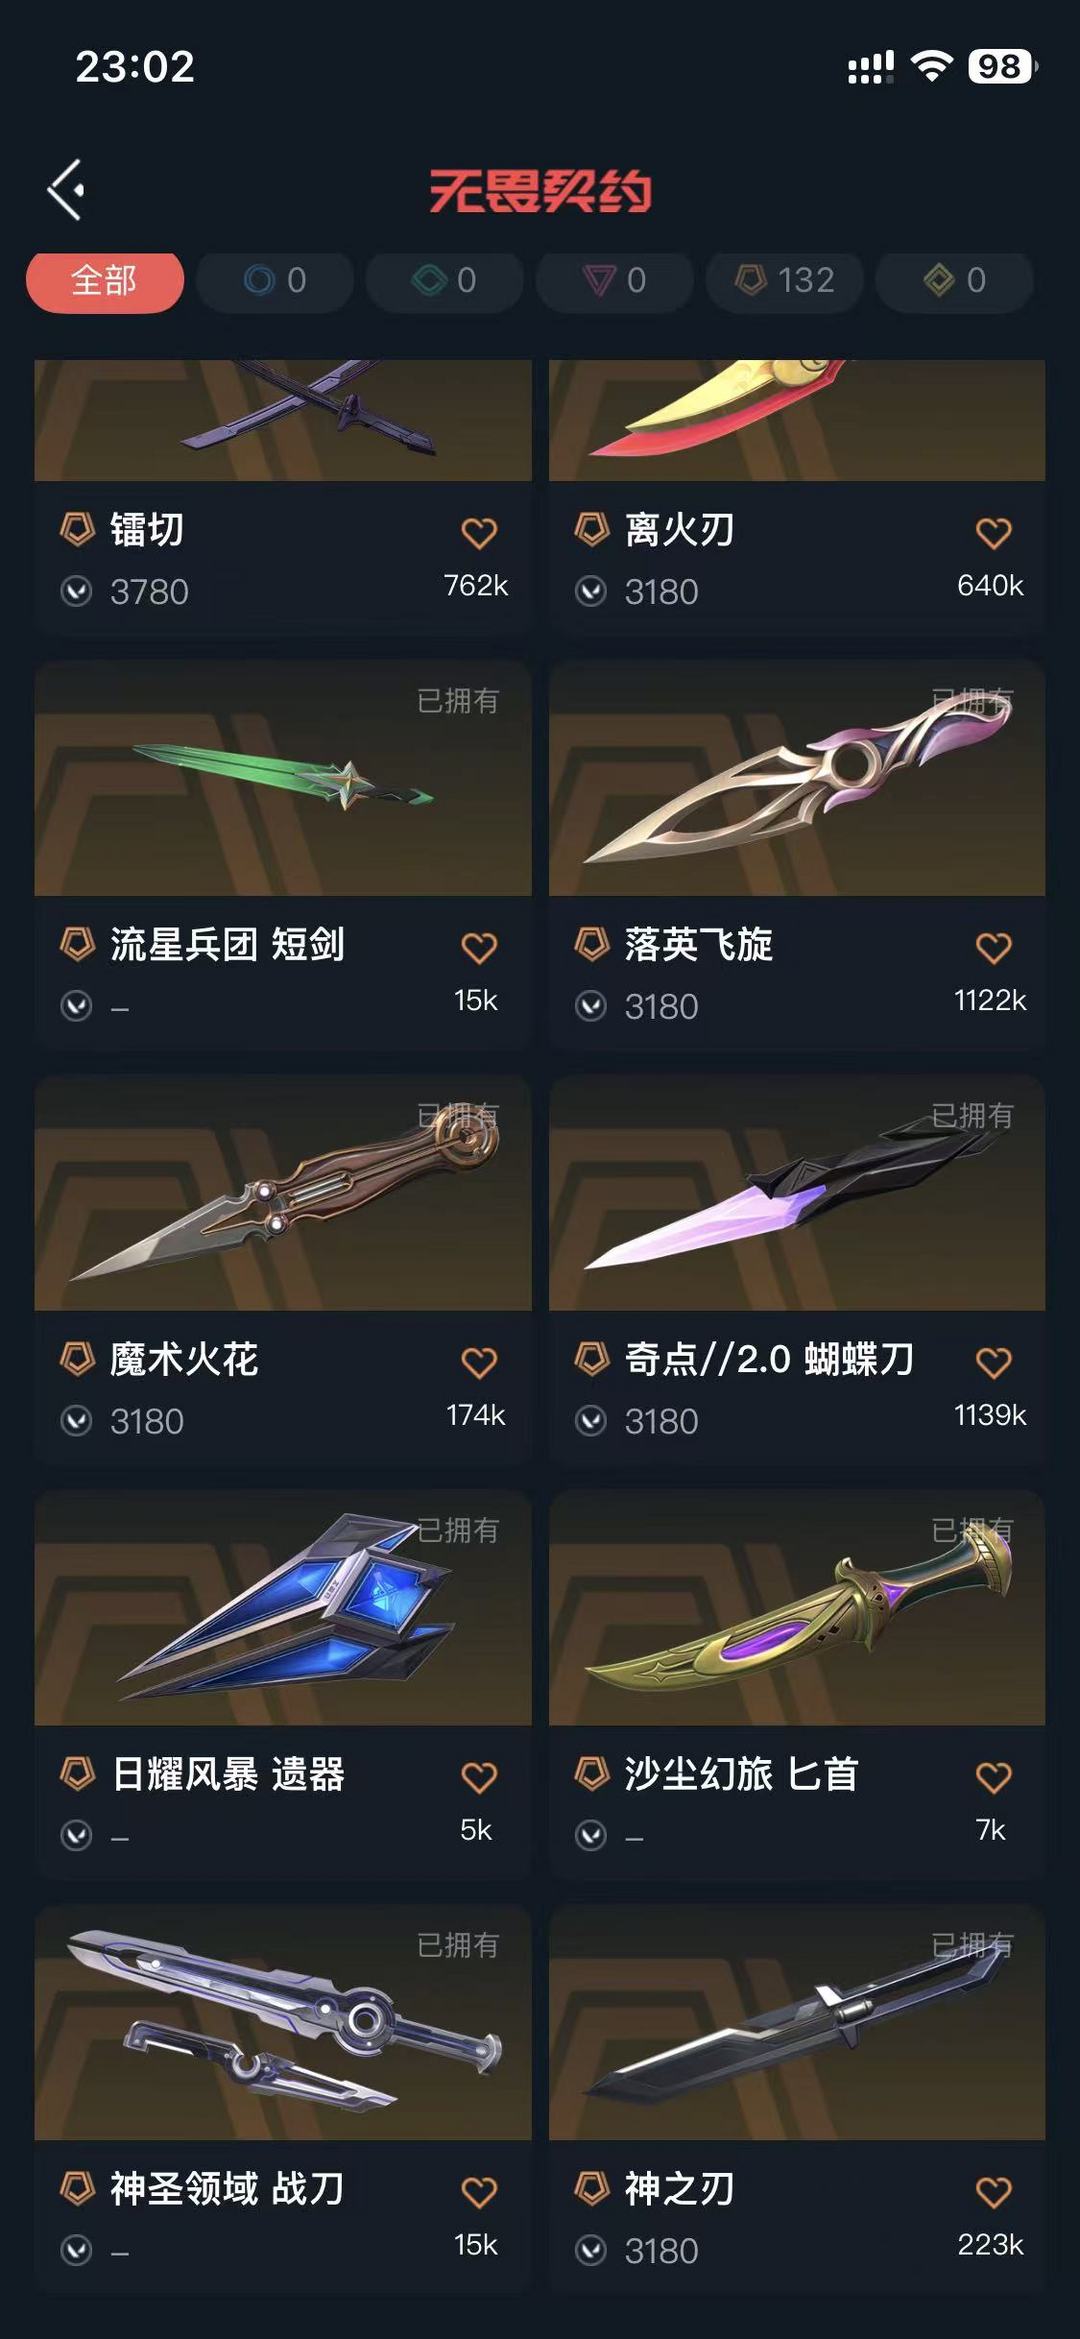Open 落英飞旋 knife thumbnail
This screenshot has width=1080, height=2339.
797,778
